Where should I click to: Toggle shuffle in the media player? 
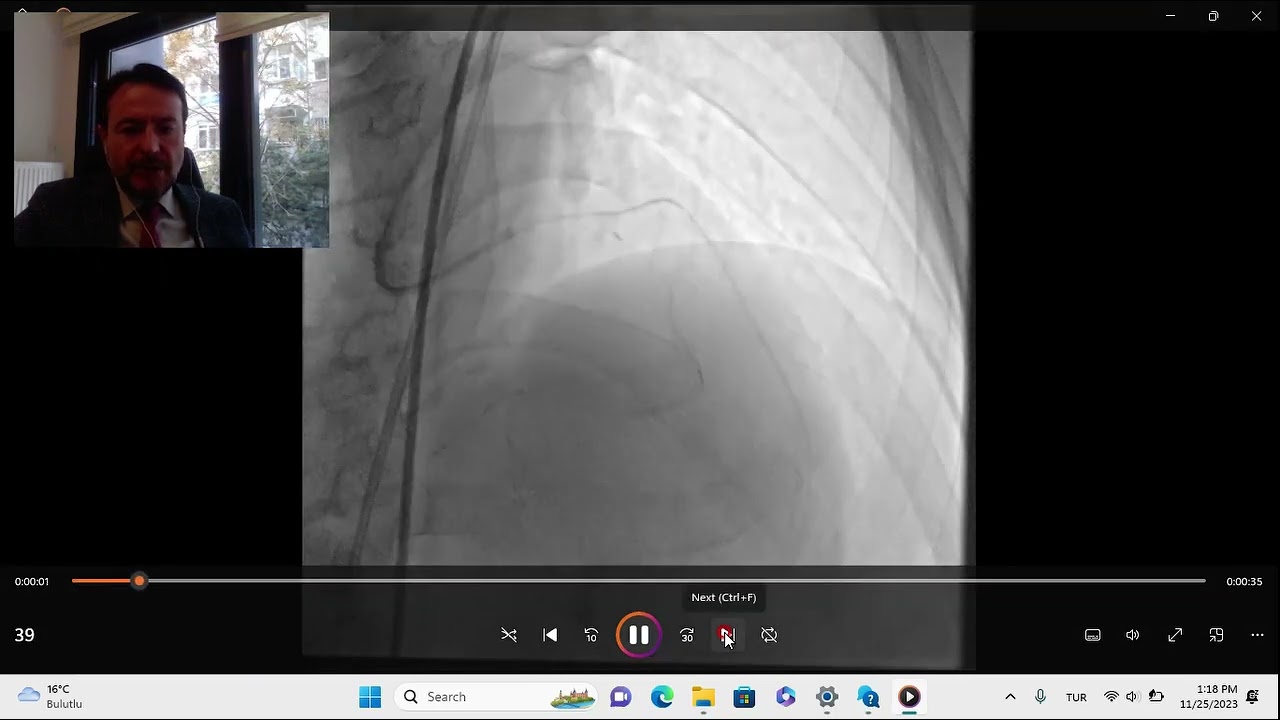[509, 635]
